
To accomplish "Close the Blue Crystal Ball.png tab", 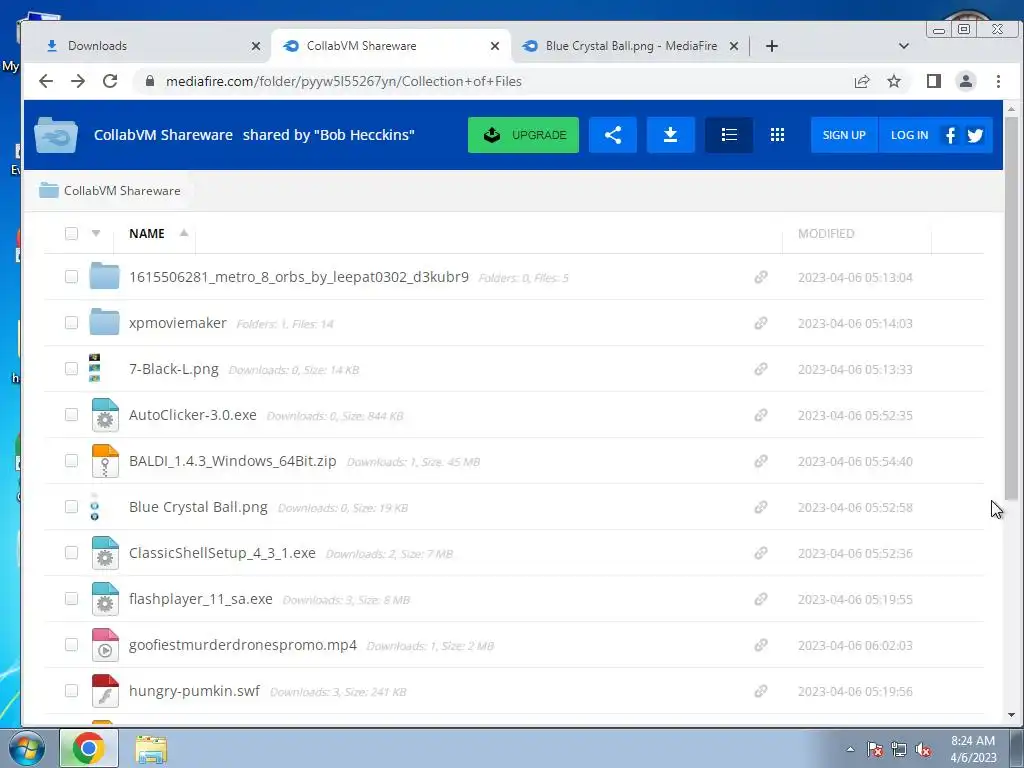I will (x=734, y=46).
